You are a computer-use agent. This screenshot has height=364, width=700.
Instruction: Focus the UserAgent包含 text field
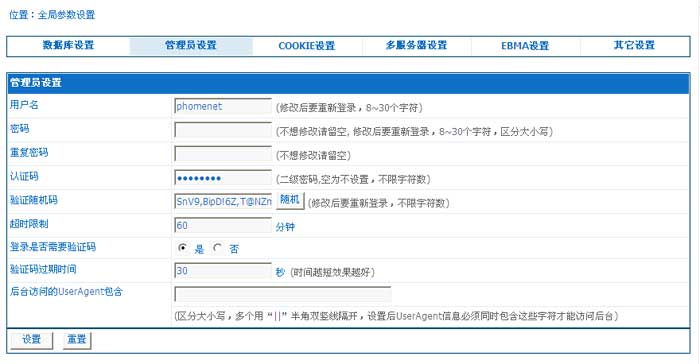pos(283,294)
